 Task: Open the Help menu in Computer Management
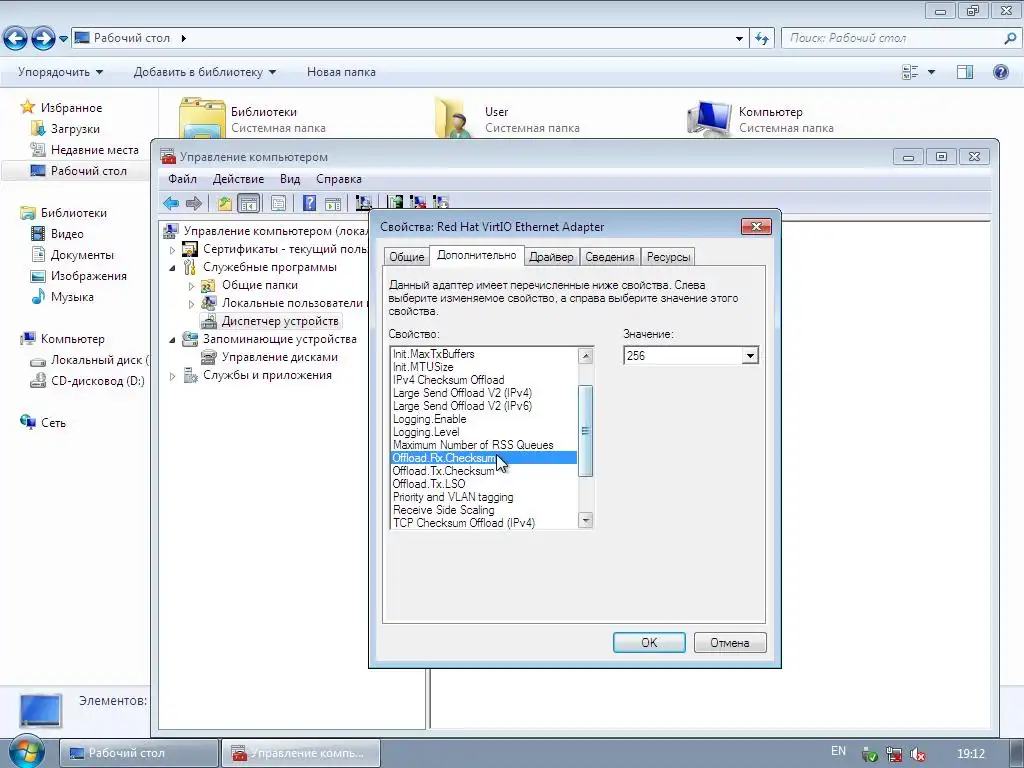[x=339, y=179]
